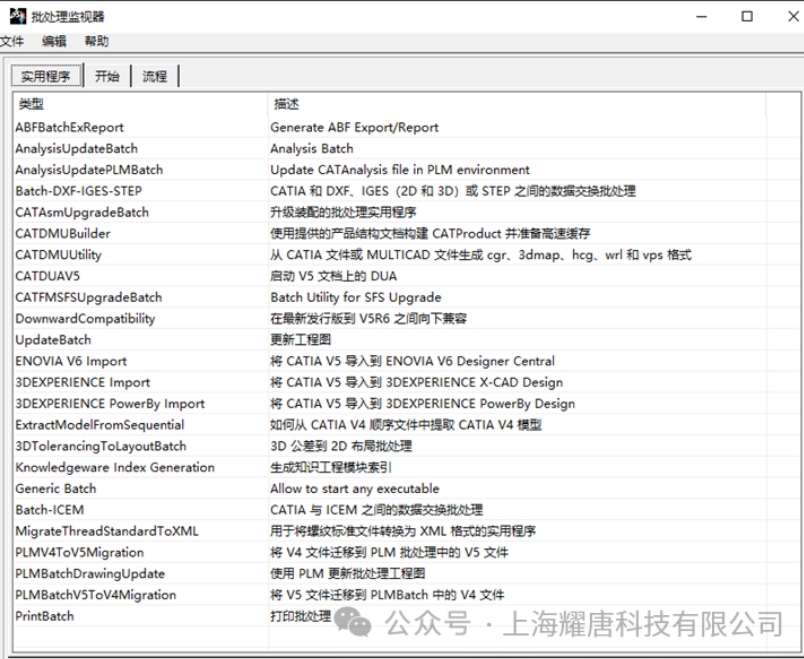804x659 pixels.
Task: Maximize the 批处理监视器 window
Action: [747, 16]
